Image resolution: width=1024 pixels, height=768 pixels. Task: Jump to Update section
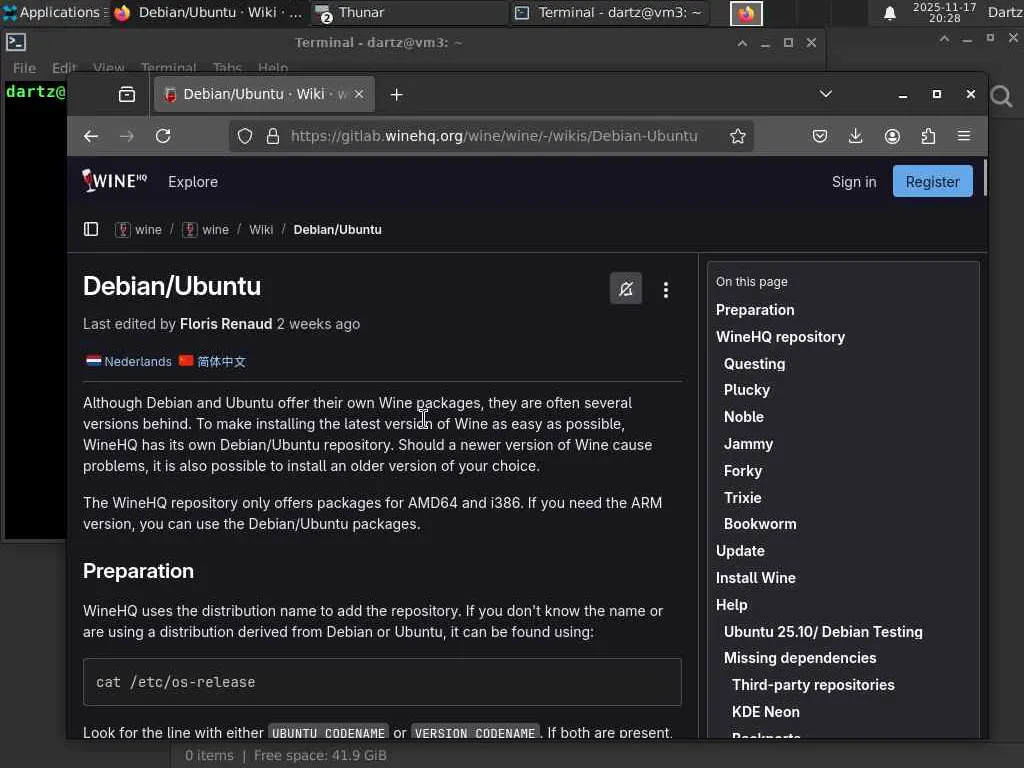pos(740,551)
